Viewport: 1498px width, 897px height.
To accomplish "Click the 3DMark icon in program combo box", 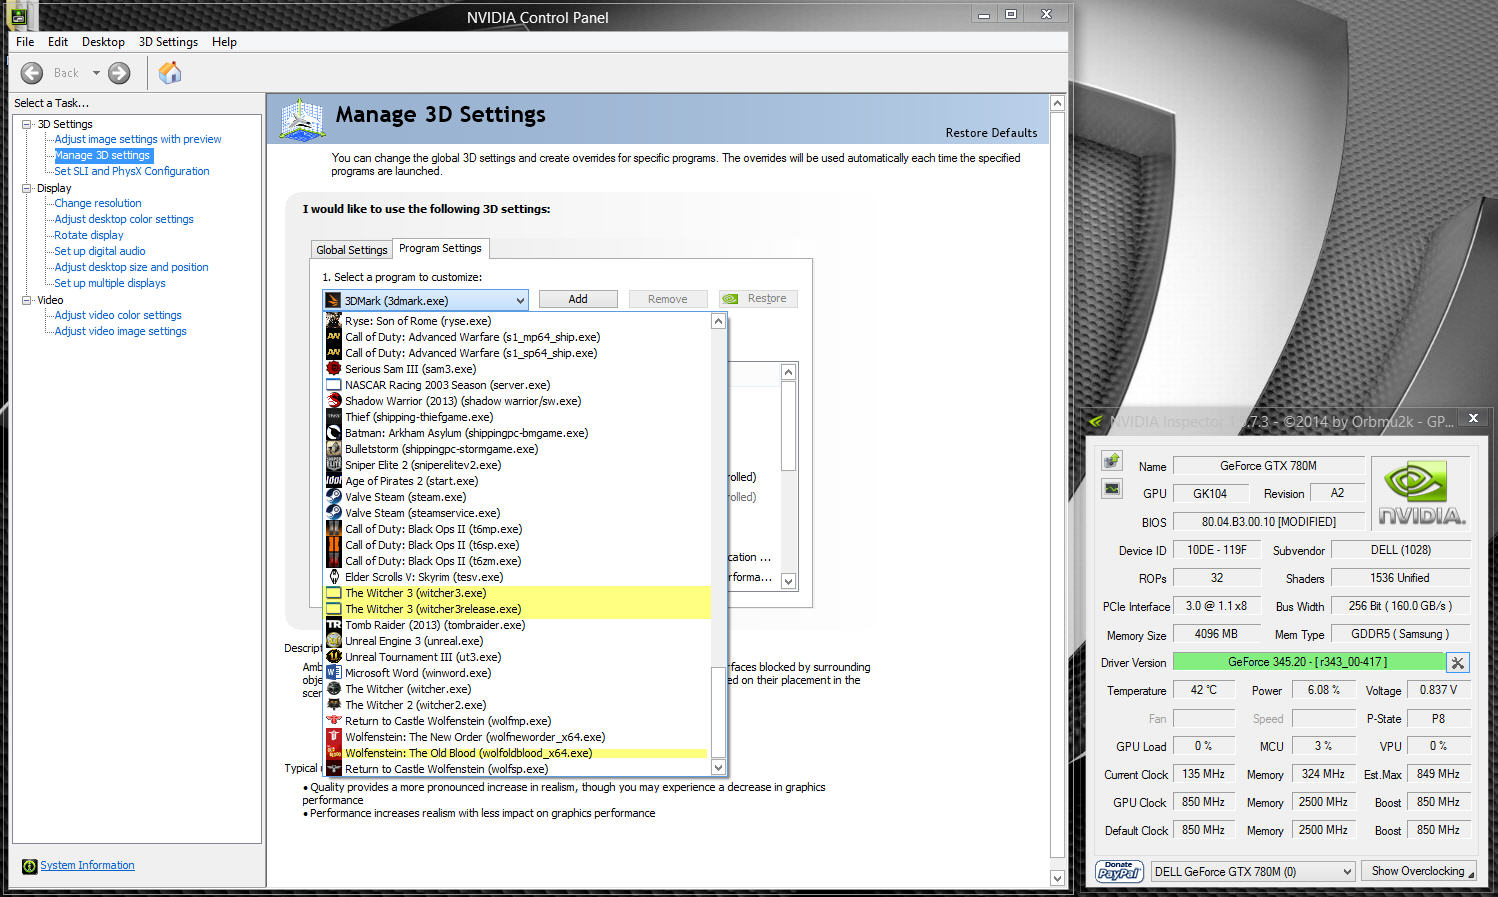I will (334, 300).
